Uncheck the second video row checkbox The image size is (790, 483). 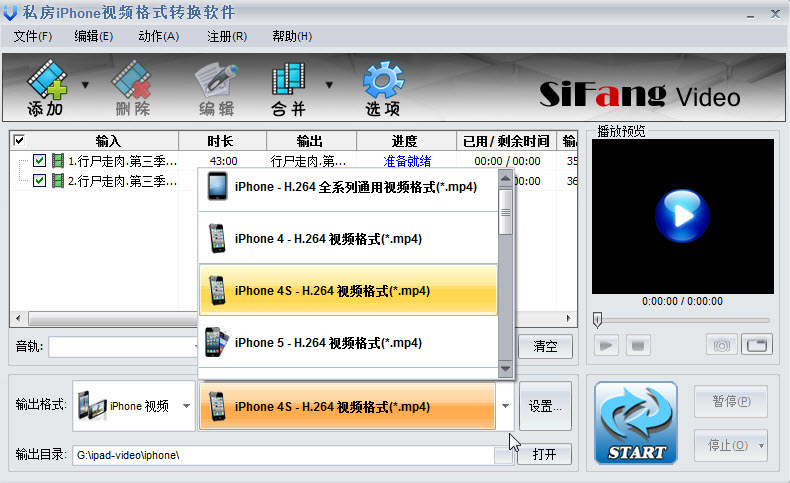point(39,180)
